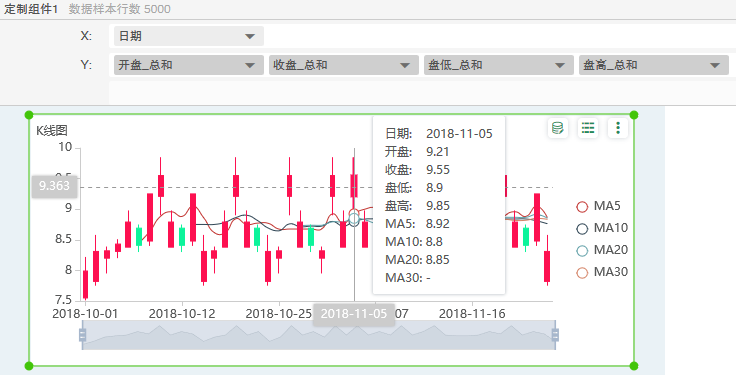Click the 盘高: 9.85 tooltip row

pyautogui.click(x=417, y=206)
